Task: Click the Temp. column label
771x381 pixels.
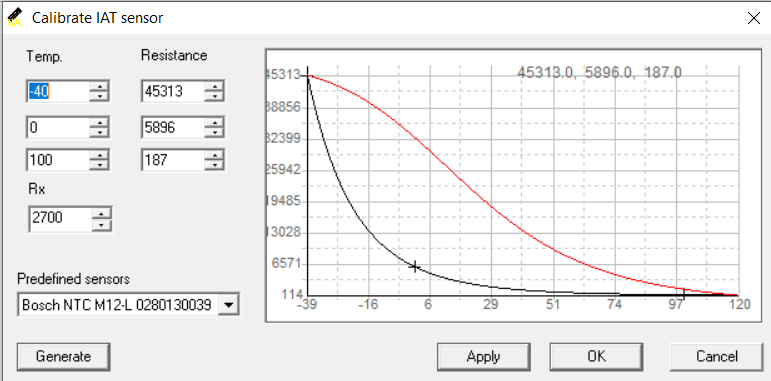Action: pyautogui.click(x=44, y=57)
